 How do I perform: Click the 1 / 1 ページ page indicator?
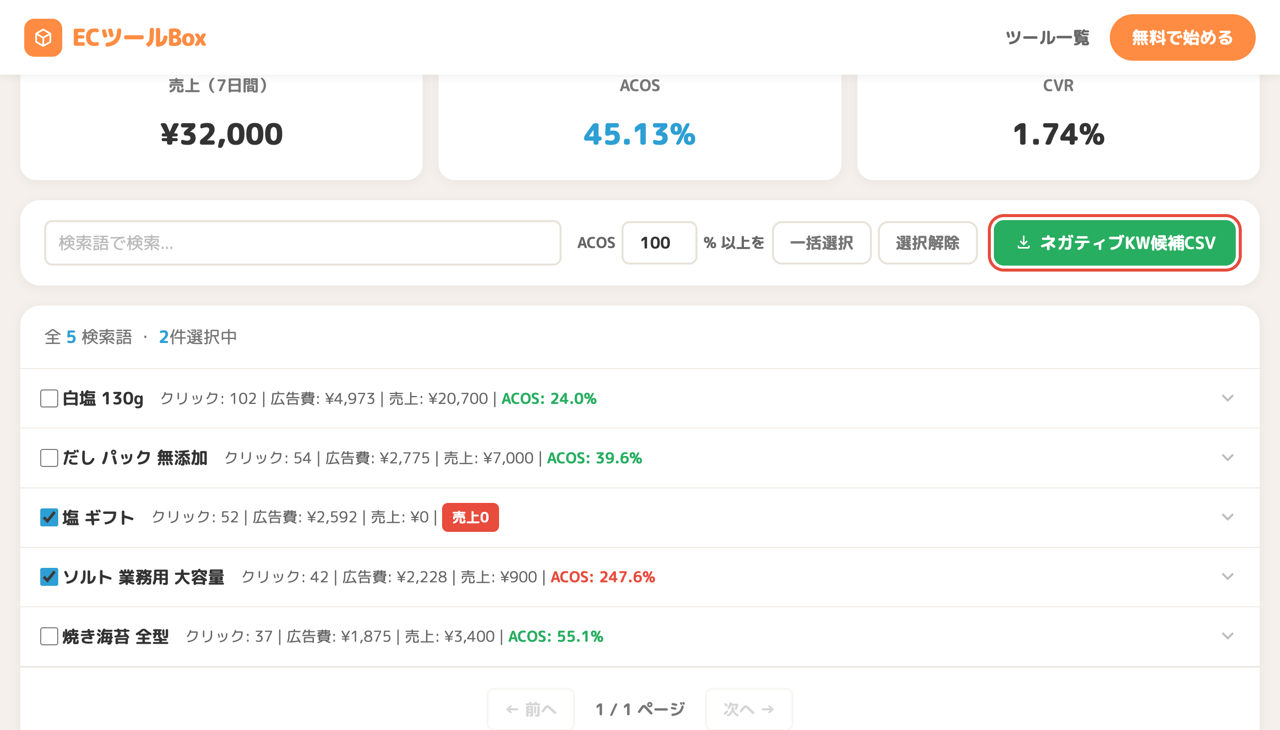pyautogui.click(x=640, y=709)
